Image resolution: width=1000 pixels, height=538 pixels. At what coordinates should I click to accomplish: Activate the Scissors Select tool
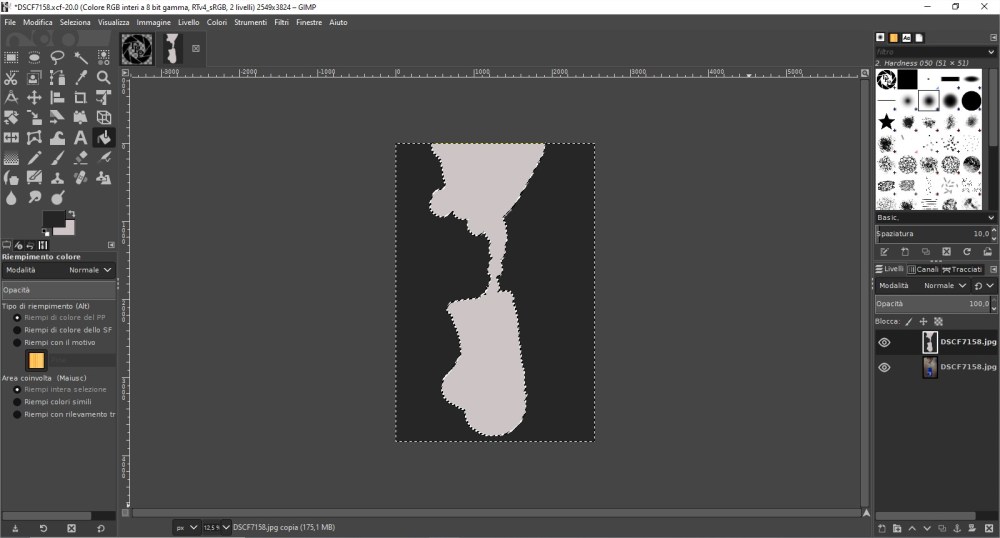11,77
